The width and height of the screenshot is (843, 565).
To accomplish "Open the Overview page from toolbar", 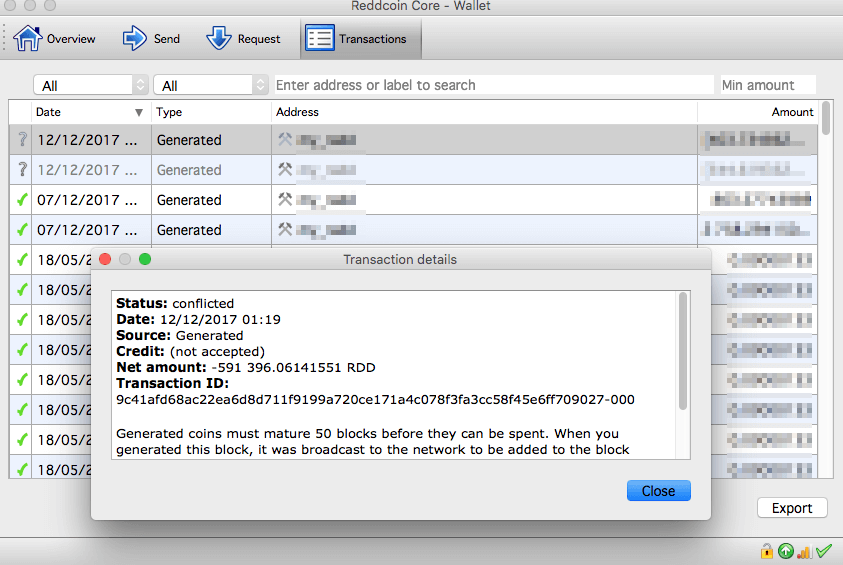I will (54, 39).
